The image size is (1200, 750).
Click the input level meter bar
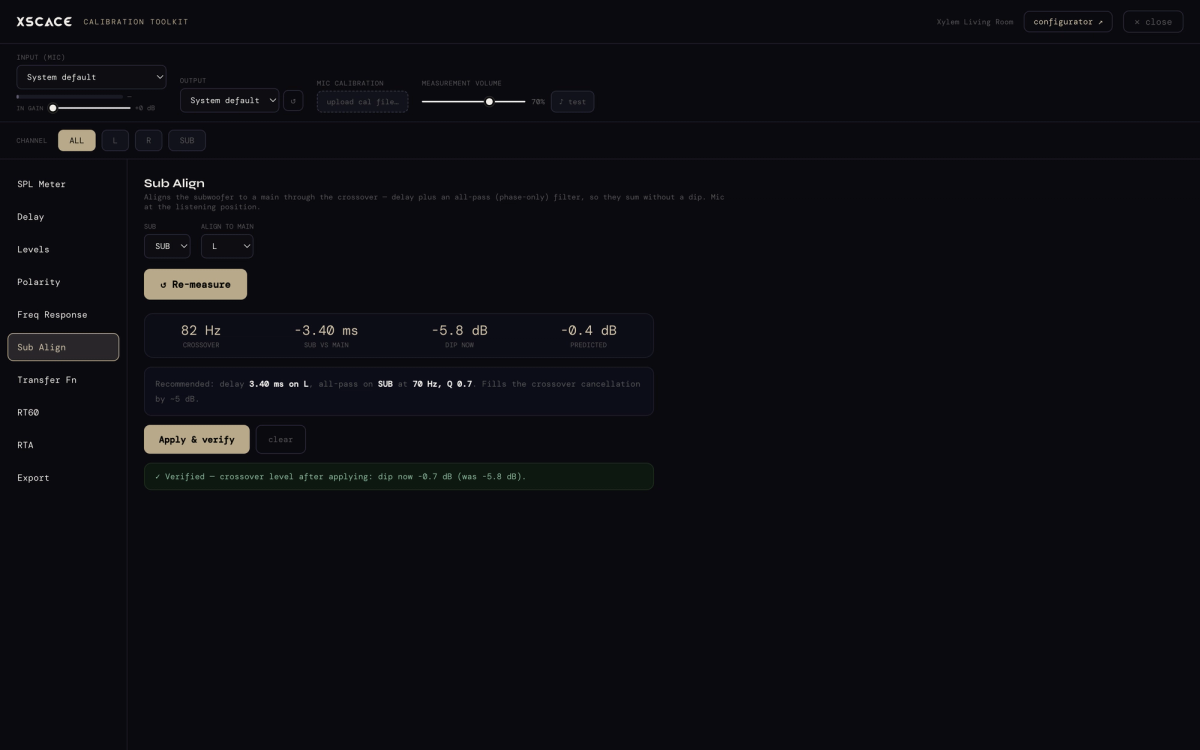click(70, 96)
